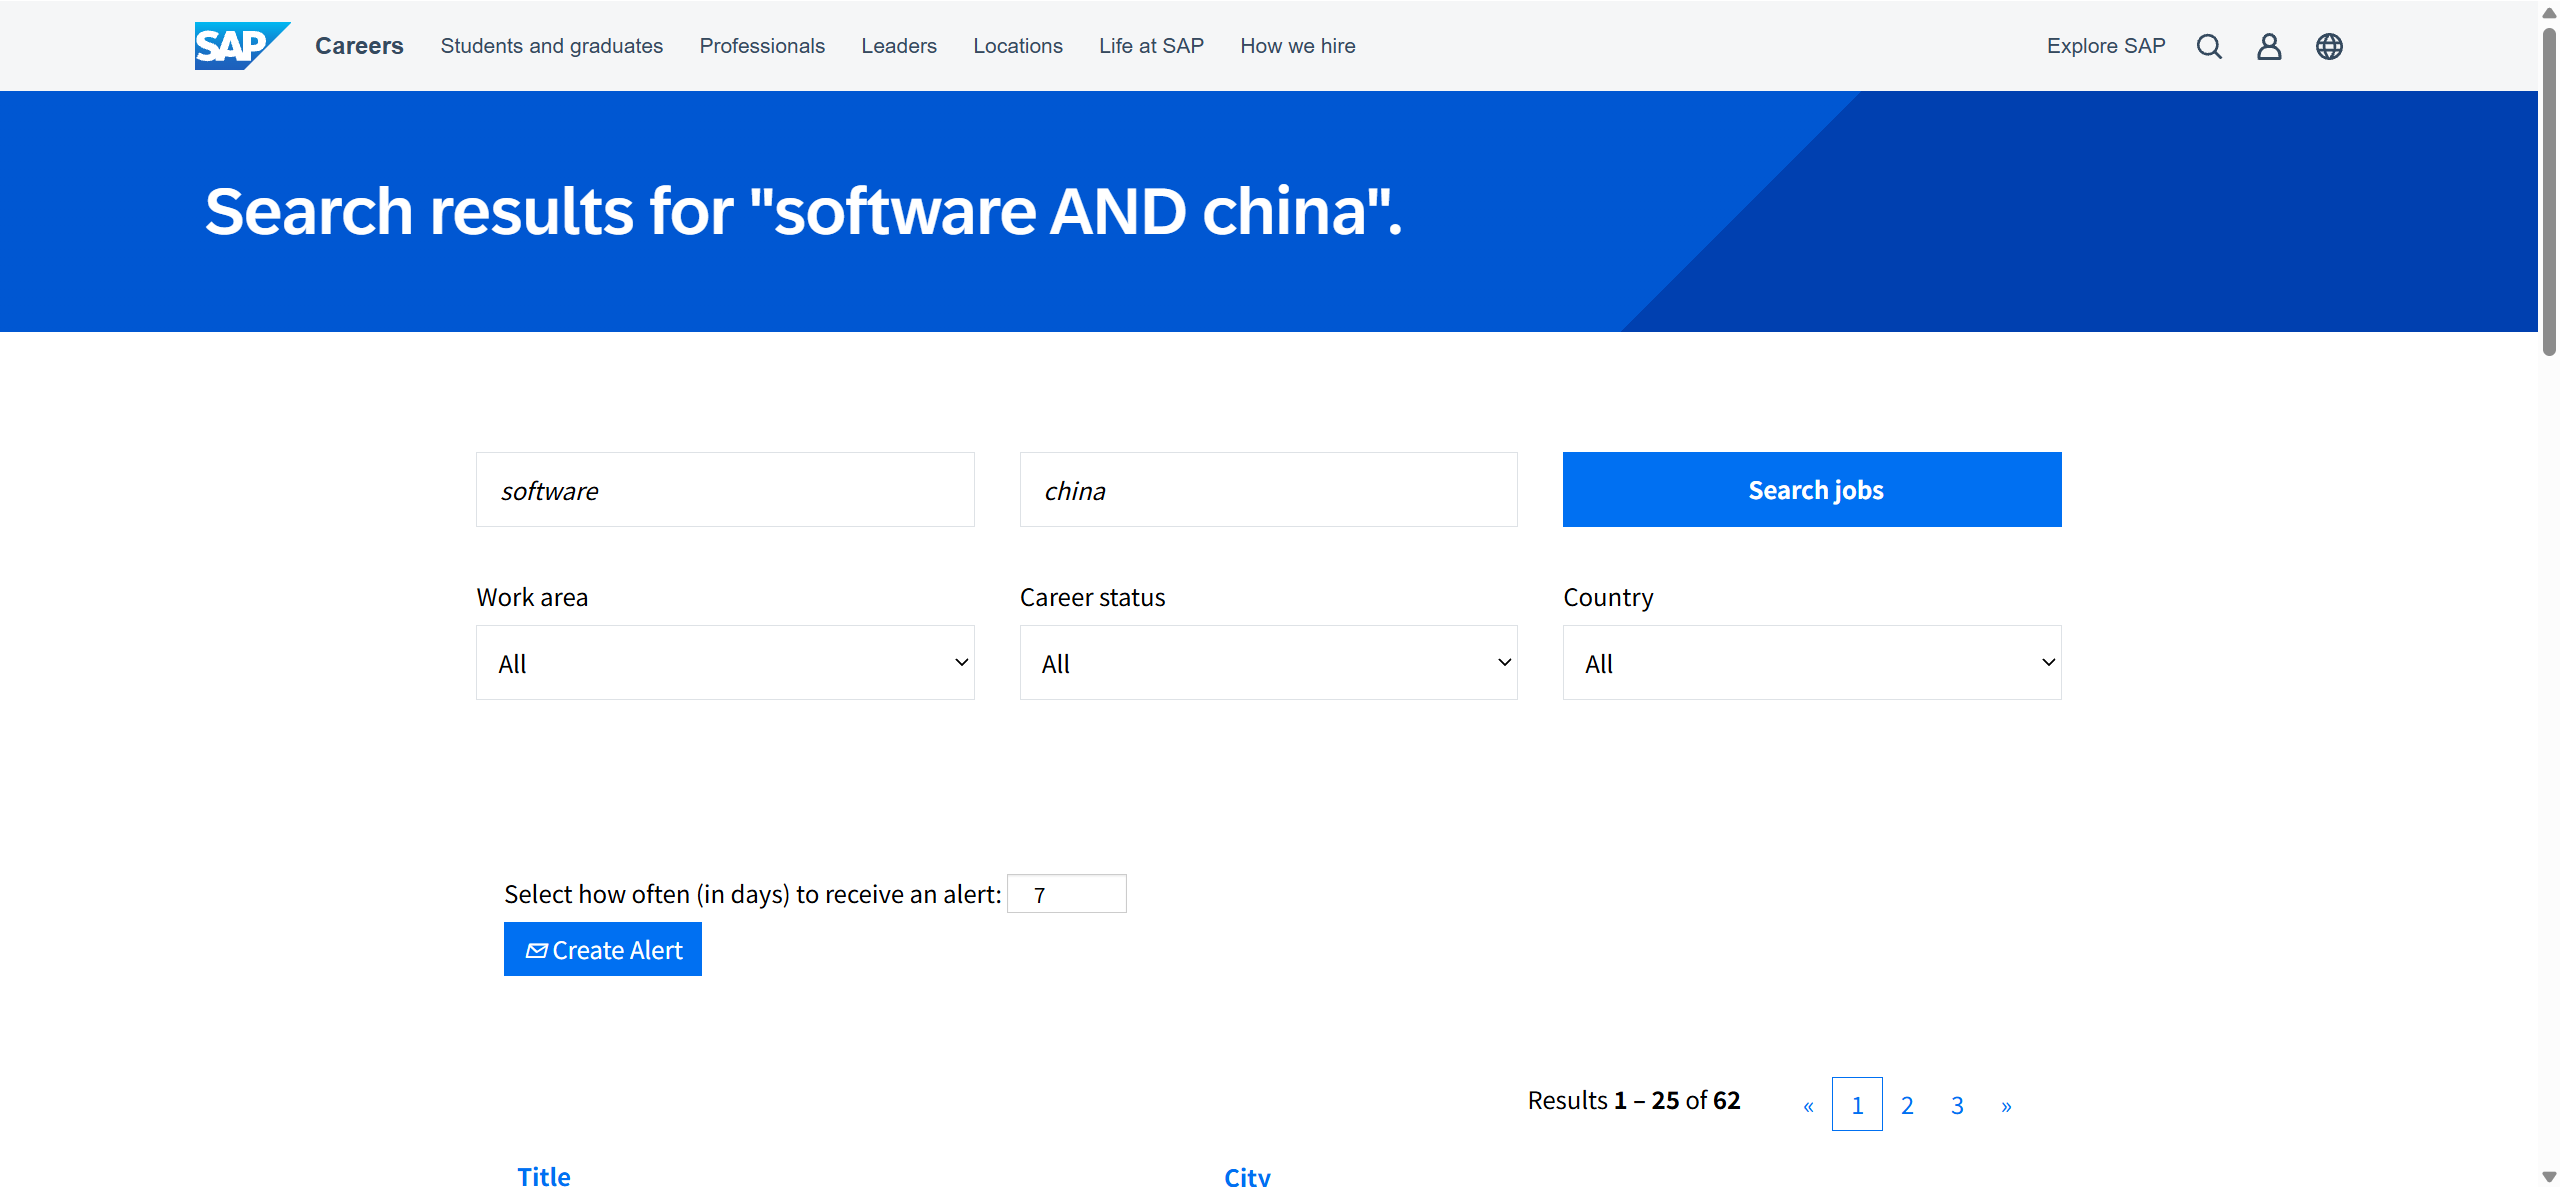Image resolution: width=2560 pixels, height=1187 pixels.
Task: Open the Locations menu item
Action: [x=1017, y=46]
